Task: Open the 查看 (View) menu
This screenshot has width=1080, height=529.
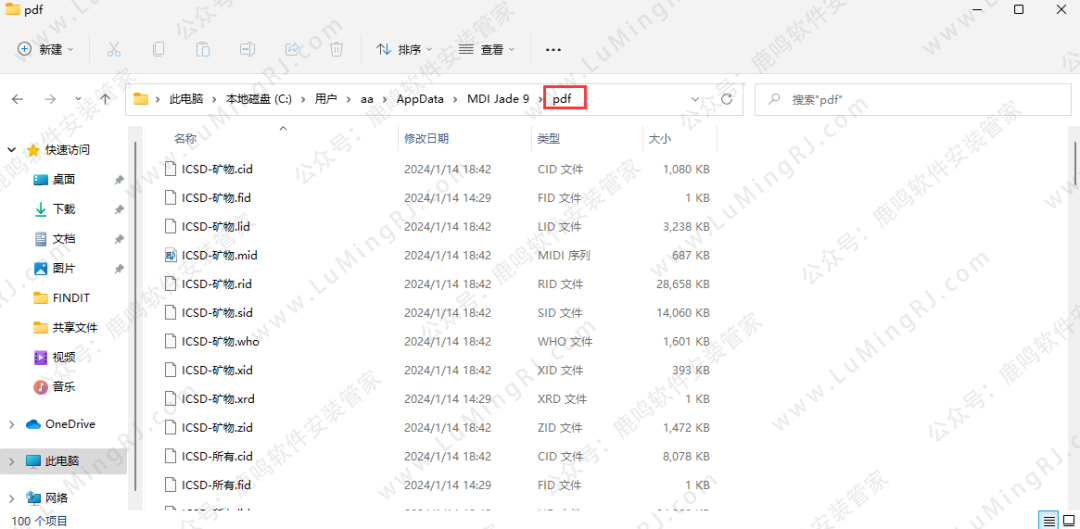Action: [x=486, y=49]
